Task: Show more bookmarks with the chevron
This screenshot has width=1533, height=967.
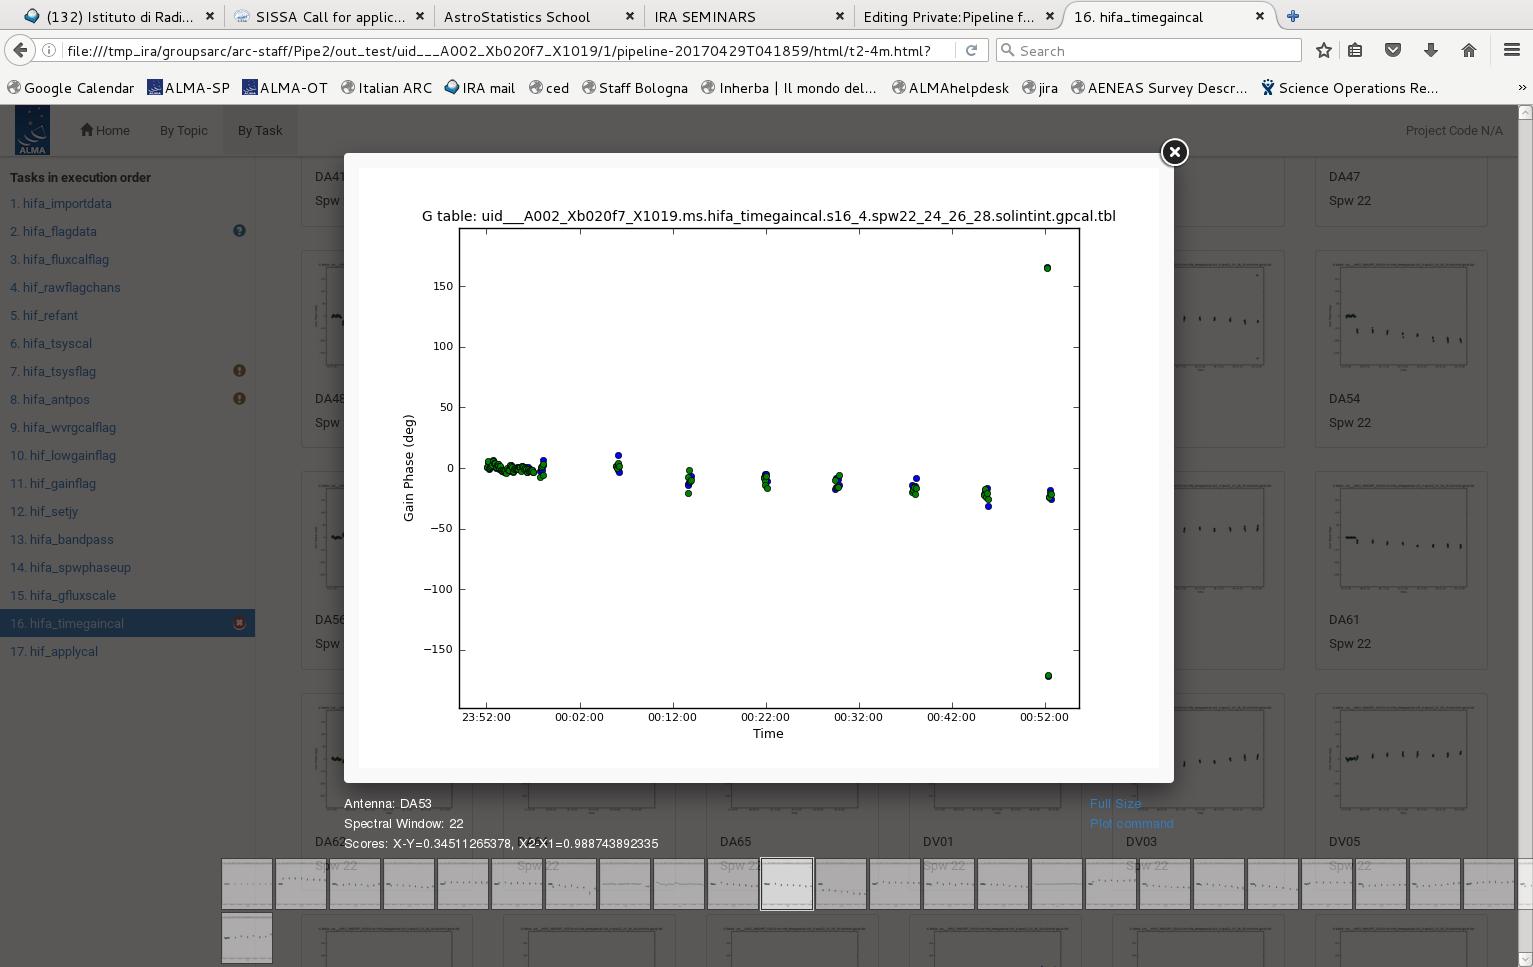Action: click(x=1522, y=88)
